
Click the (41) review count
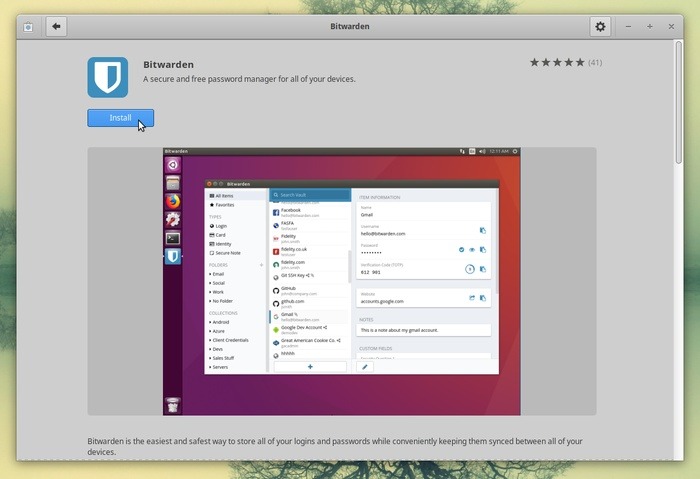pyautogui.click(x=595, y=62)
